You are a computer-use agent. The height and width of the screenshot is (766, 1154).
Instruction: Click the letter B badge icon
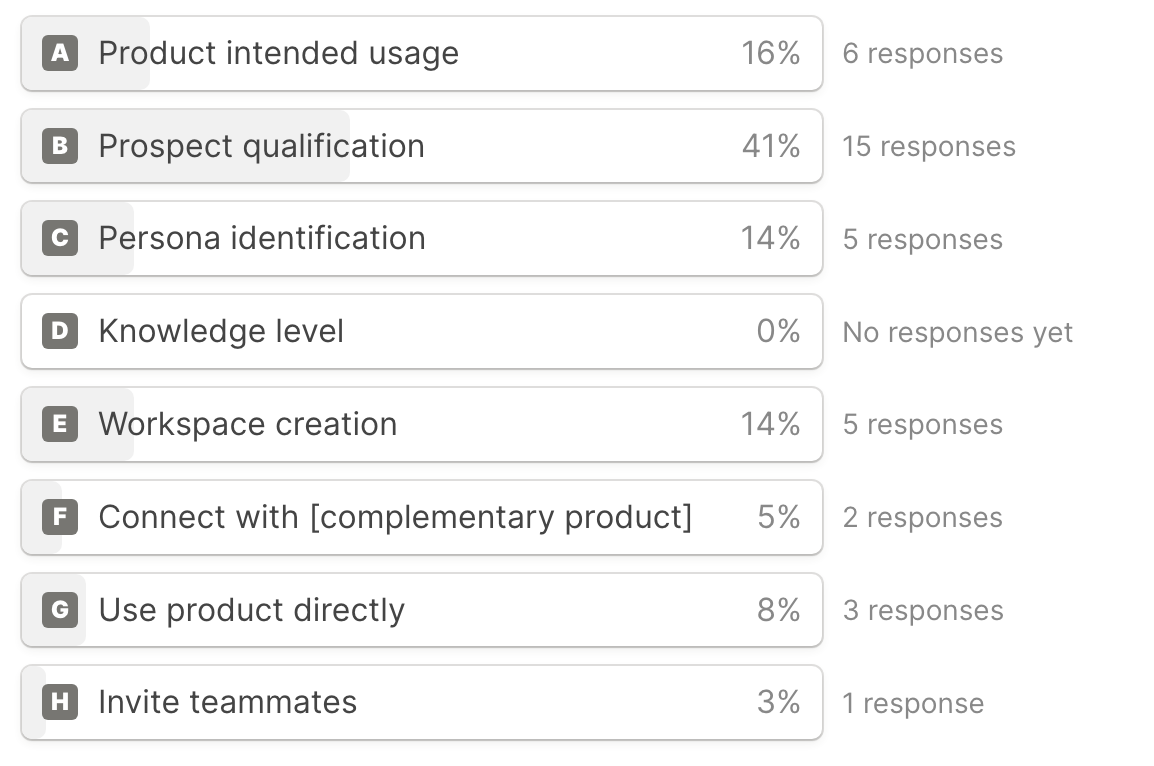tap(60, 146)
